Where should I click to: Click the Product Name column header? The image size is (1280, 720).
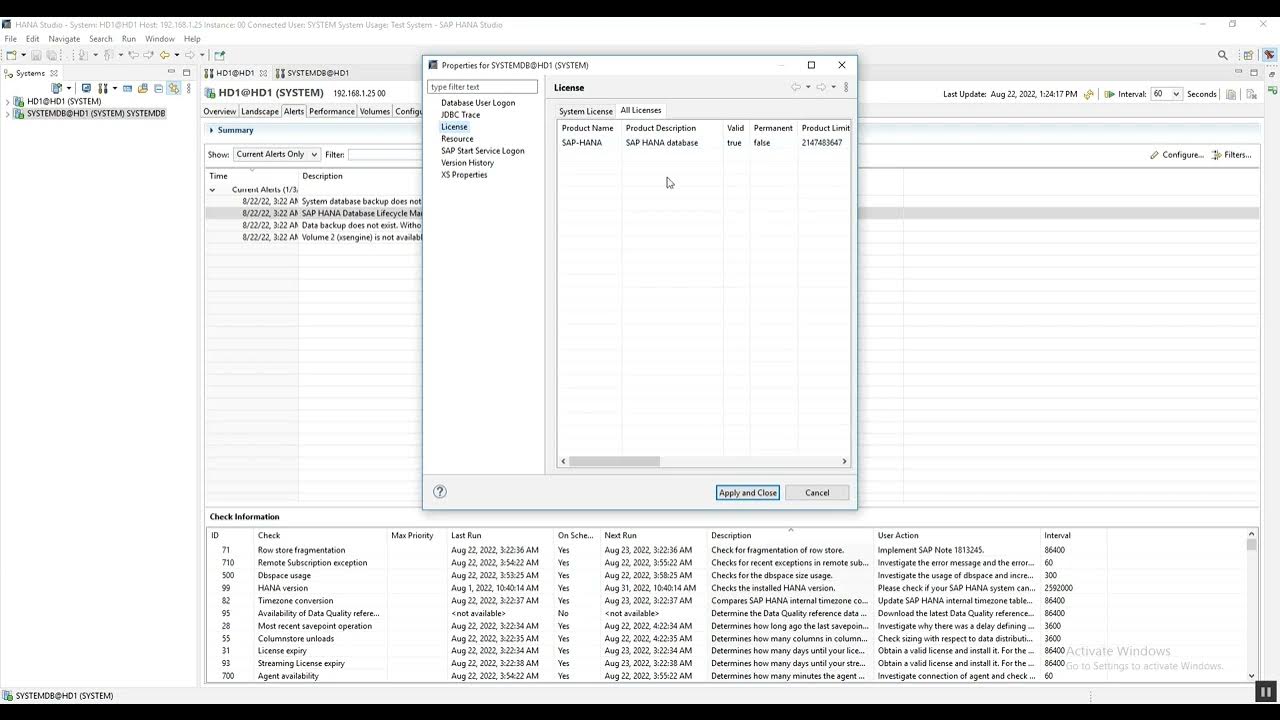click(x=589, y=128)
